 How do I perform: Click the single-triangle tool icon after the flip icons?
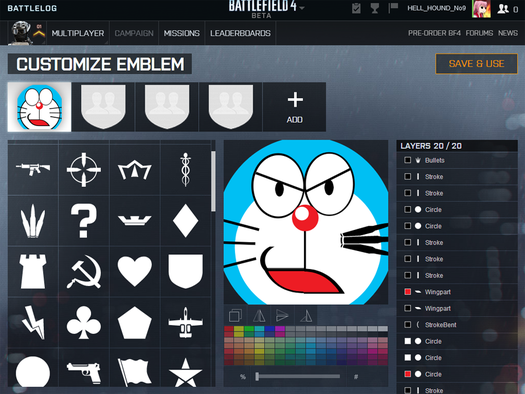306,315
